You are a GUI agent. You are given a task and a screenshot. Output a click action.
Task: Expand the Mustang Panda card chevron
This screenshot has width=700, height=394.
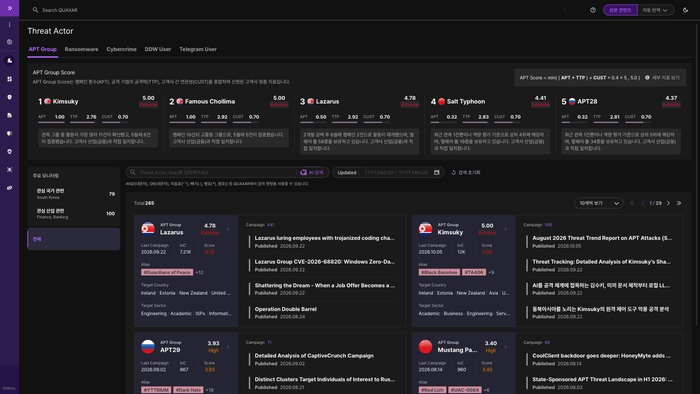(505, 346)
